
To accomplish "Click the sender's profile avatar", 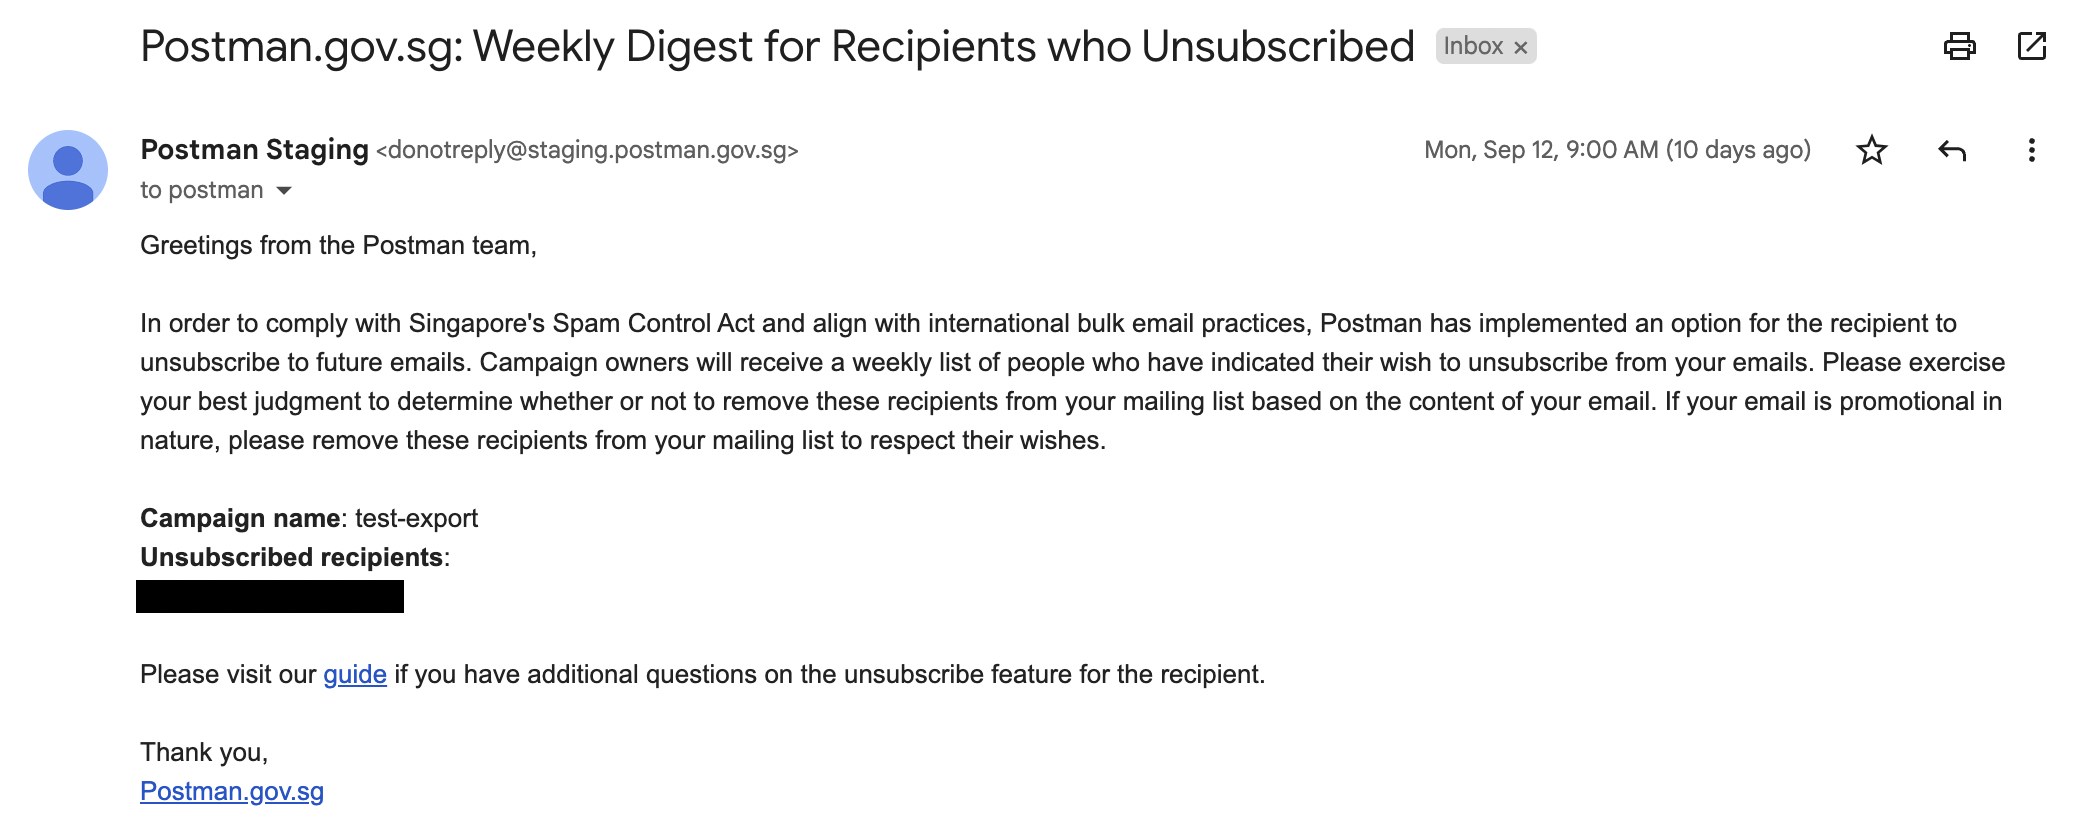I will point(68,170).
